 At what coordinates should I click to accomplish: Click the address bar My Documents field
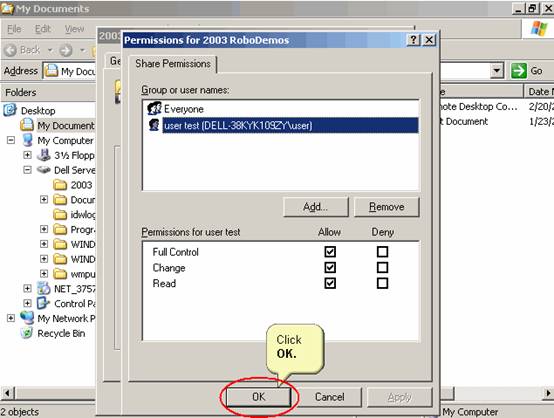tap(69, 71)
